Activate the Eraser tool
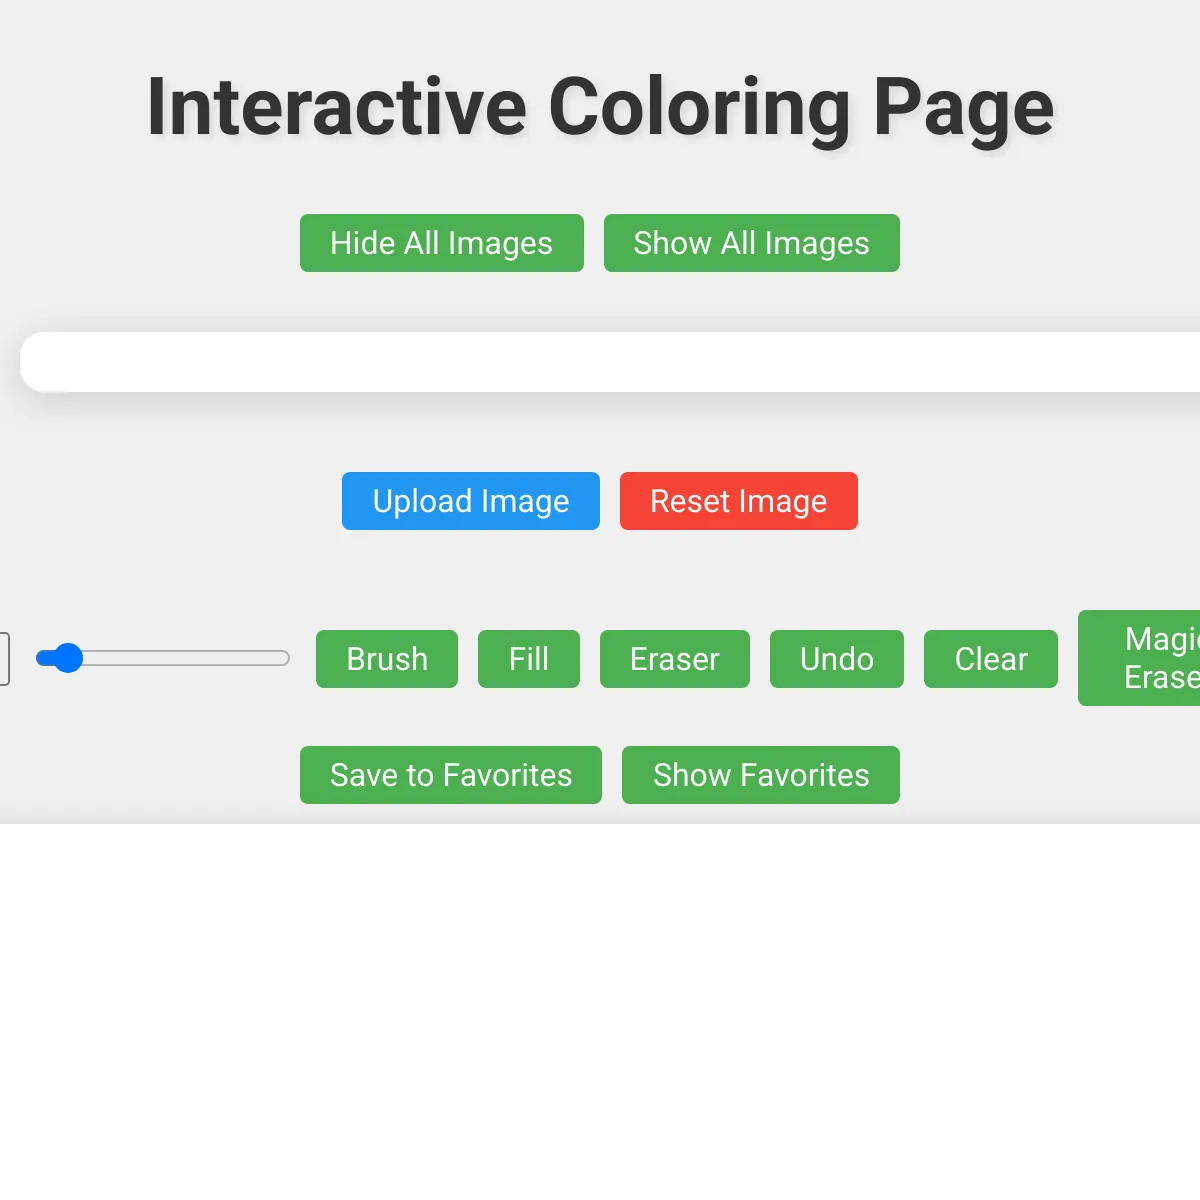1200x1200 pixels. (674, 659)
